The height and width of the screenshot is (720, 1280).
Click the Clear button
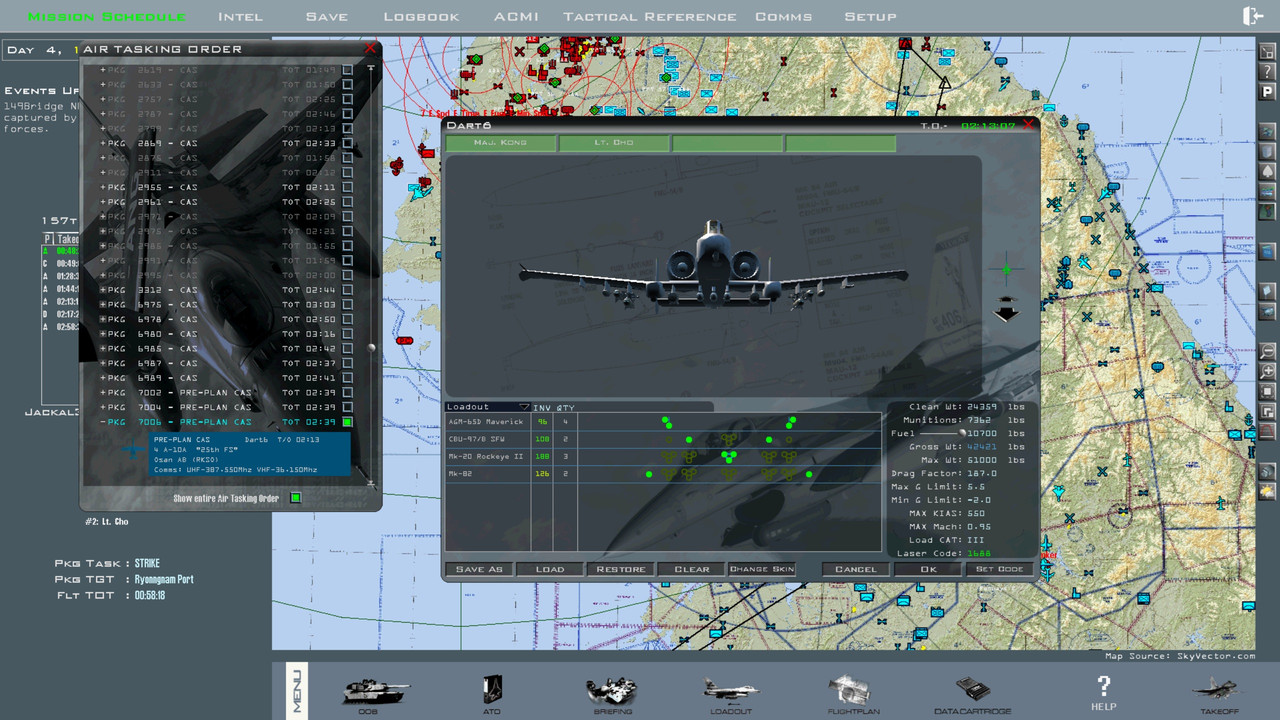click(692, 569)
